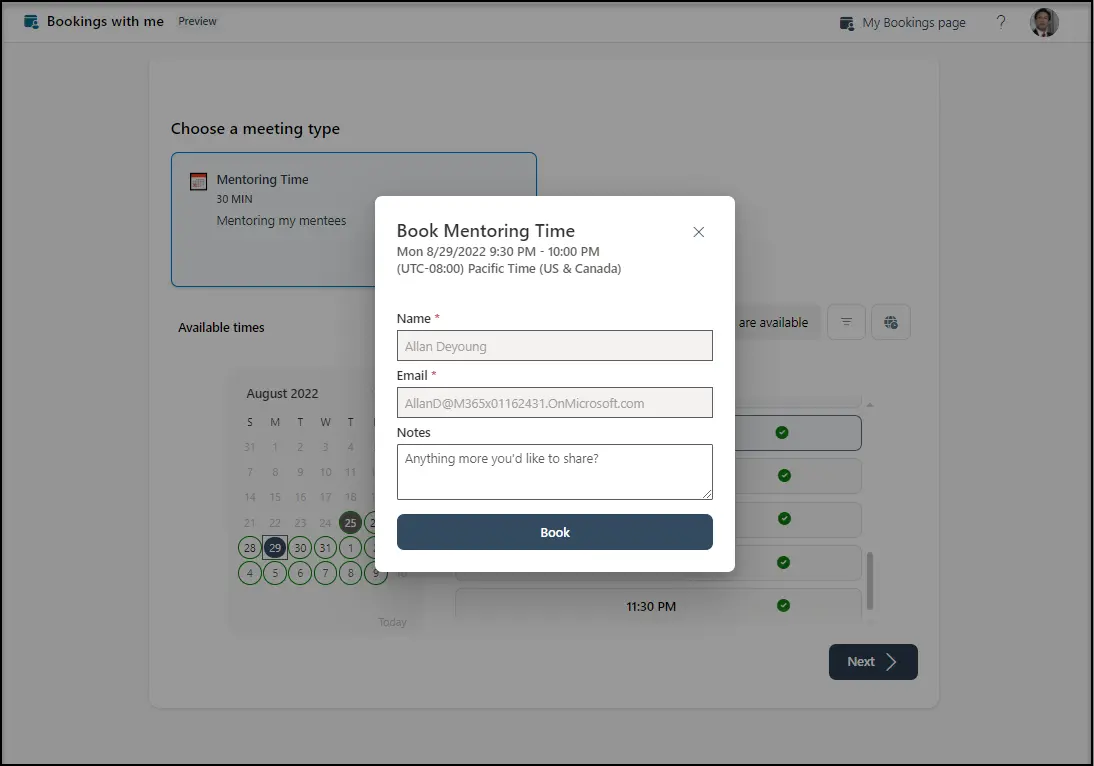Close the Book Mentoring Time dialog

click(x=699, y=232)
